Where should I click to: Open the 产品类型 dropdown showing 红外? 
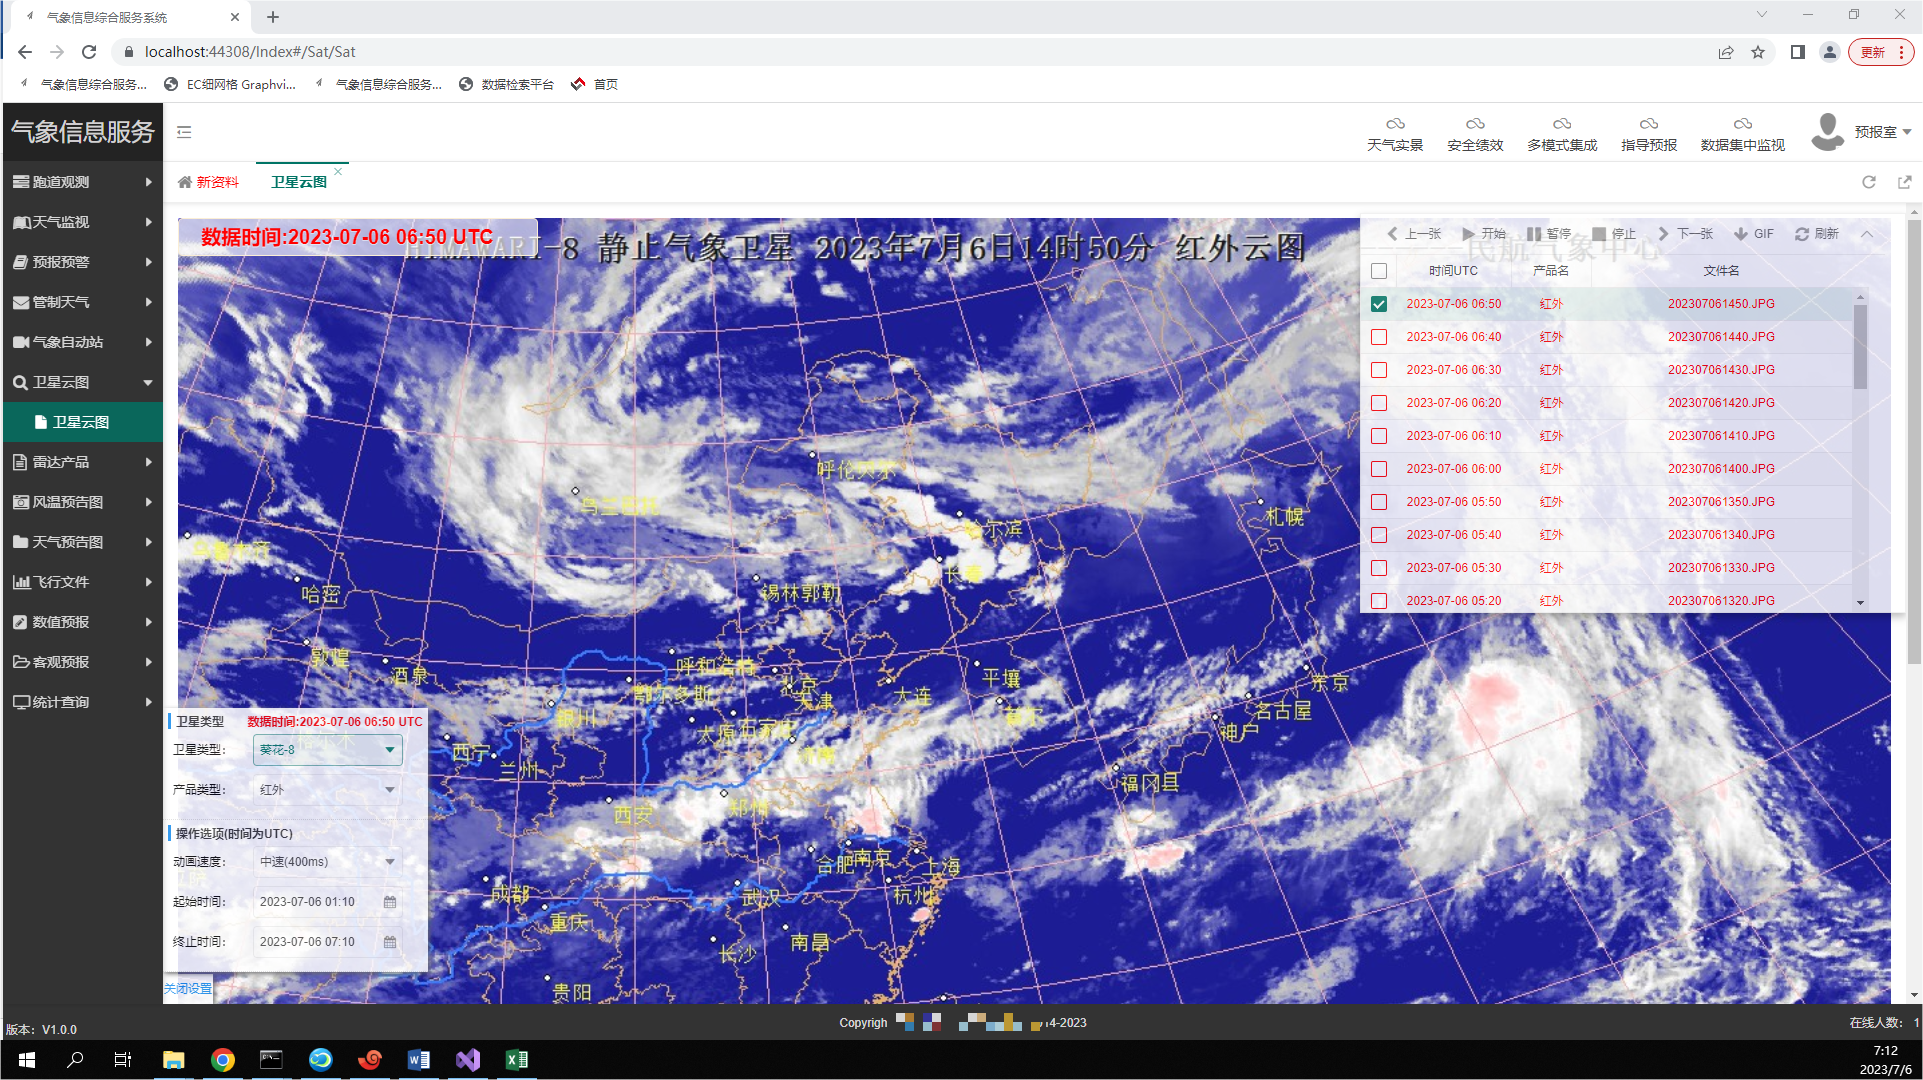coord(328,790)
